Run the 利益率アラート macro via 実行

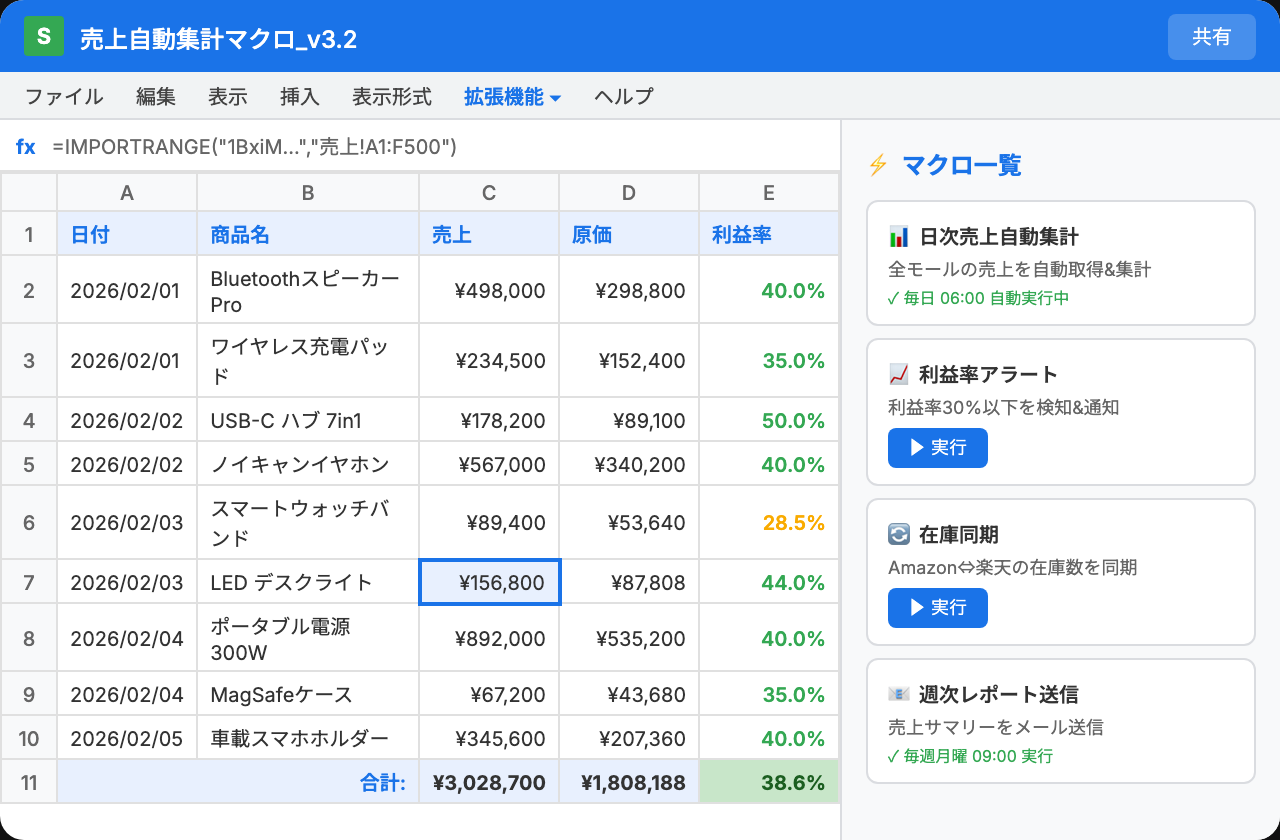[937, 448]
